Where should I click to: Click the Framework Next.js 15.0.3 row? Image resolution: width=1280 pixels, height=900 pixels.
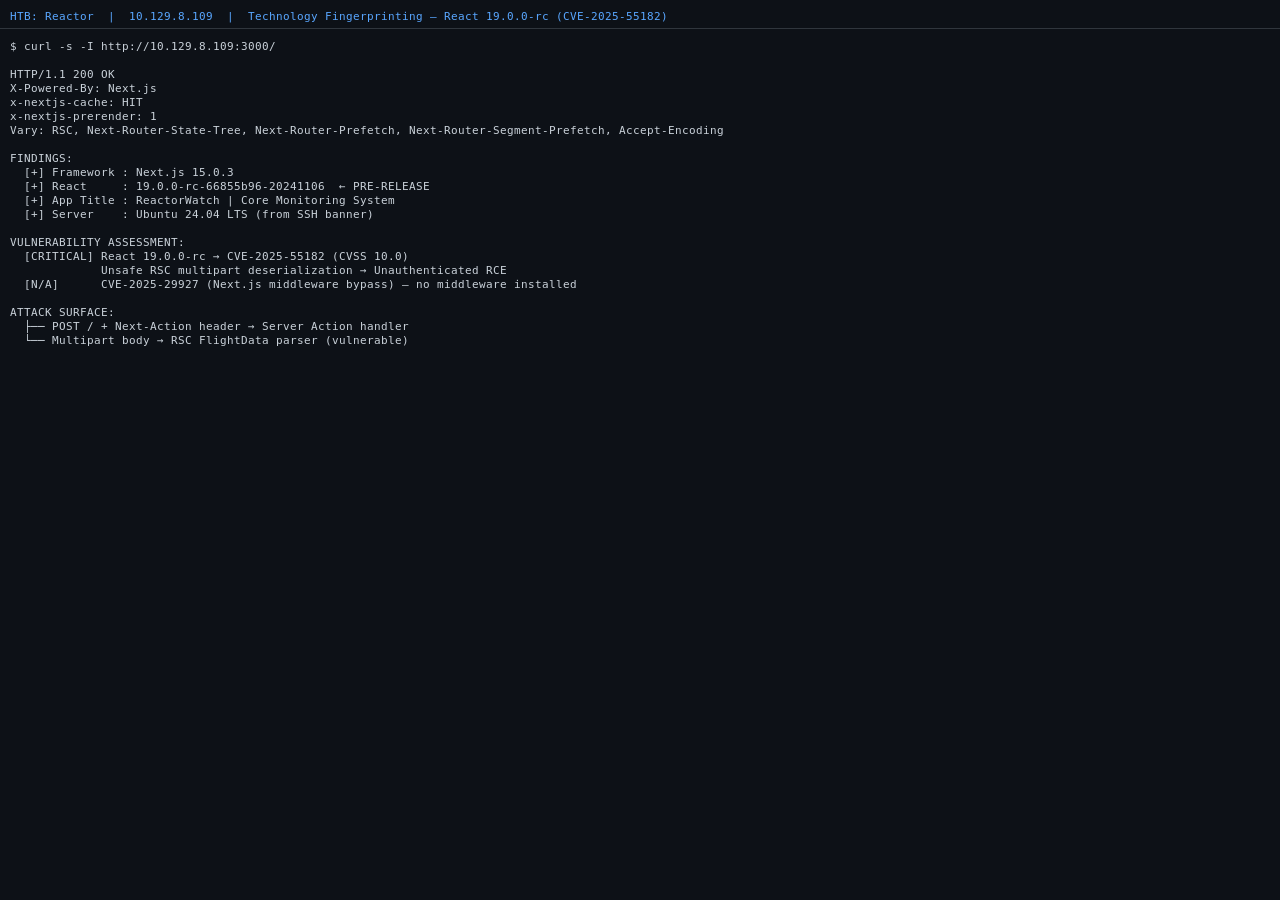129,172
